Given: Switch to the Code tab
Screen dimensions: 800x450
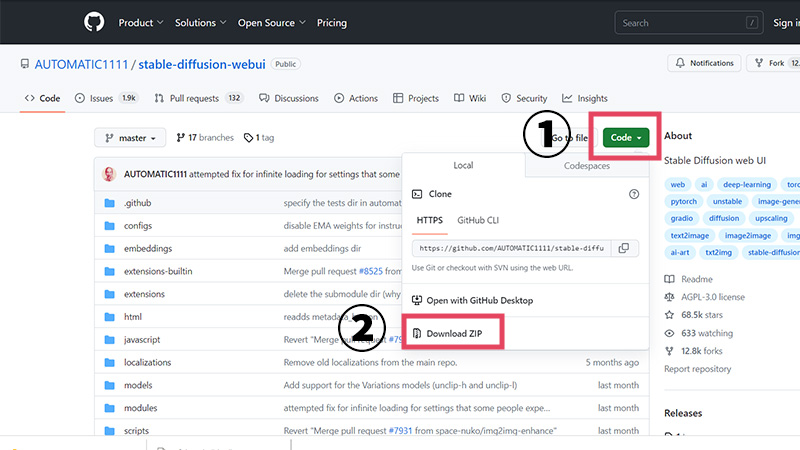Looking at the screenshot, I should tap(42, 98).
